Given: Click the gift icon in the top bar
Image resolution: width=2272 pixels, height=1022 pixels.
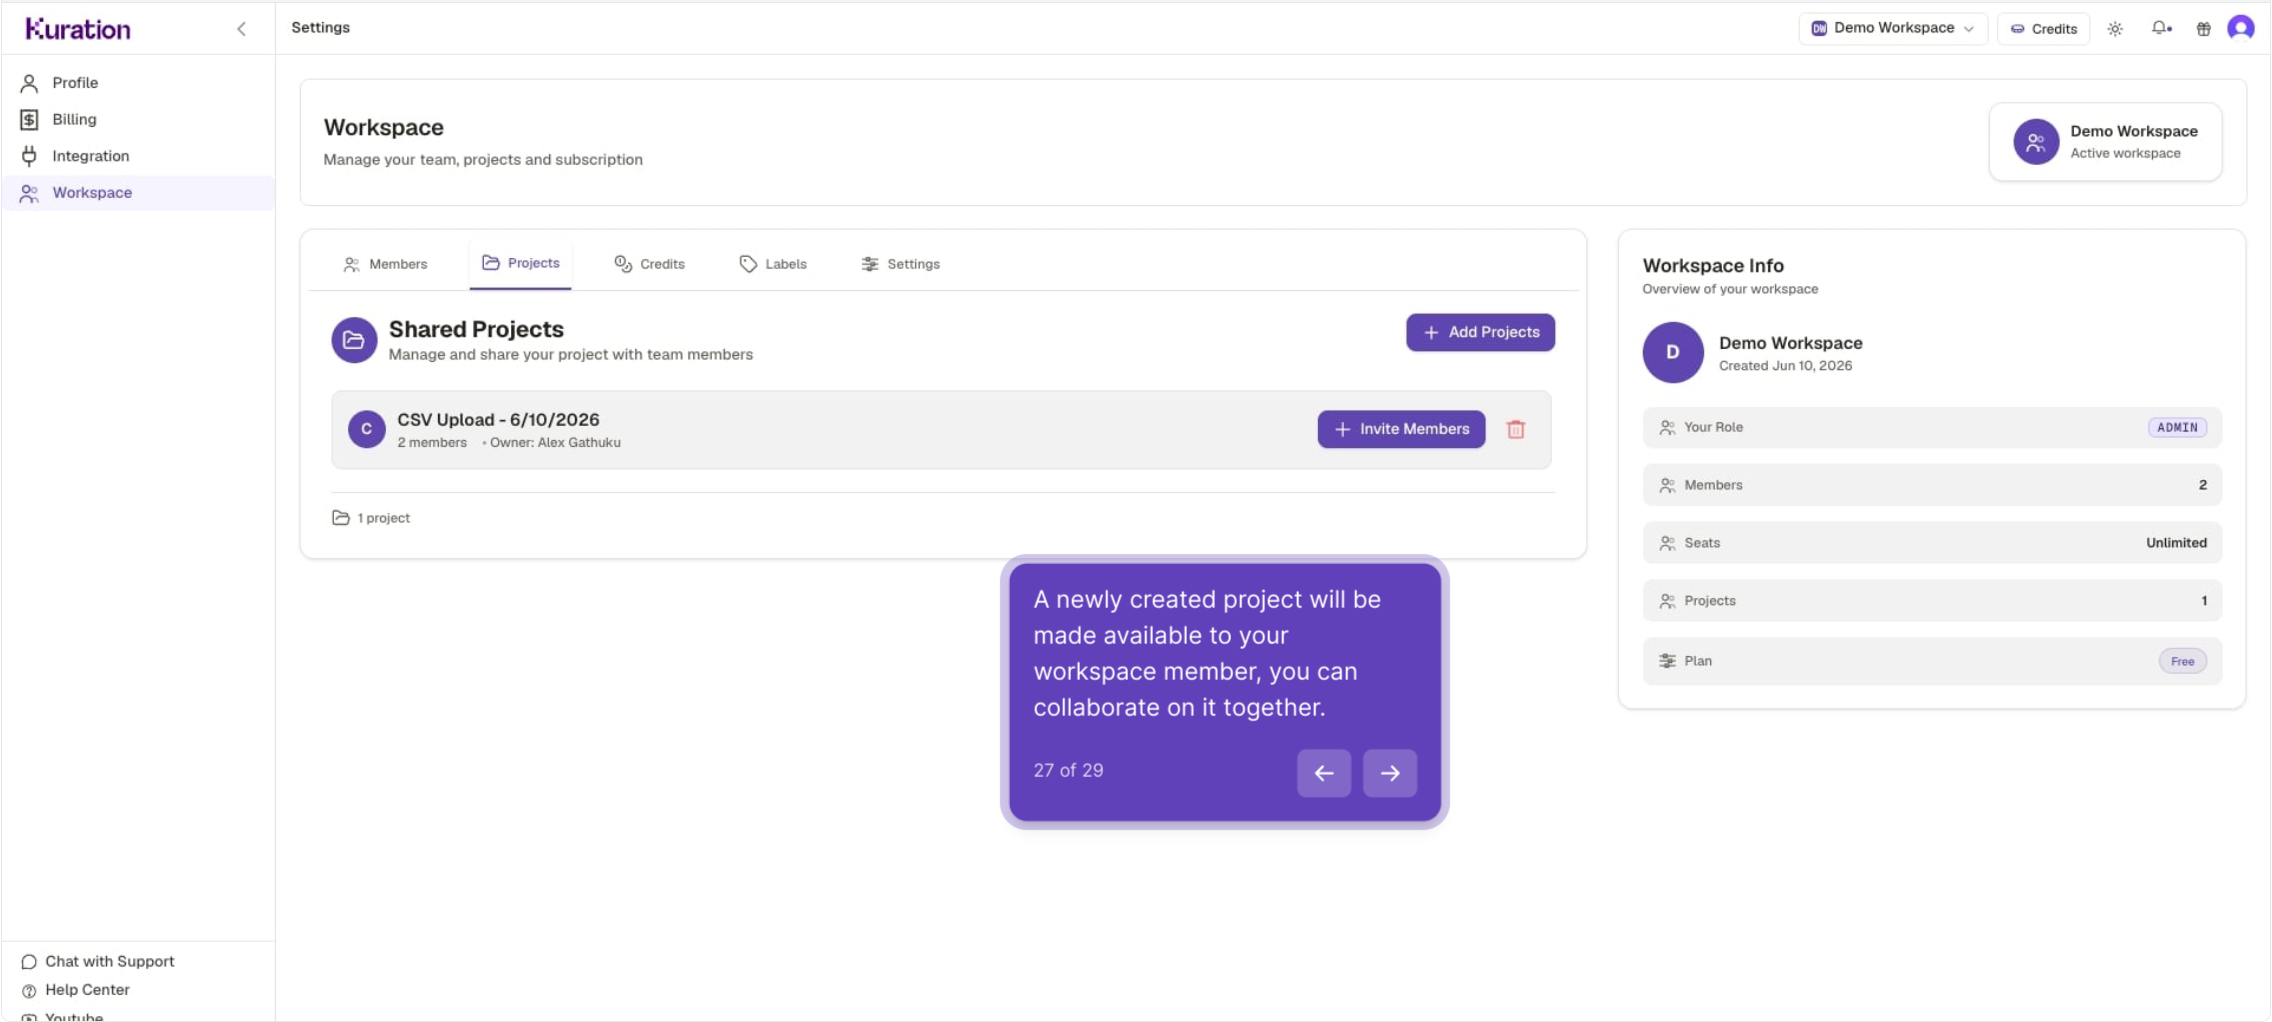Looking at the screenshot, I should point(2203,29).
